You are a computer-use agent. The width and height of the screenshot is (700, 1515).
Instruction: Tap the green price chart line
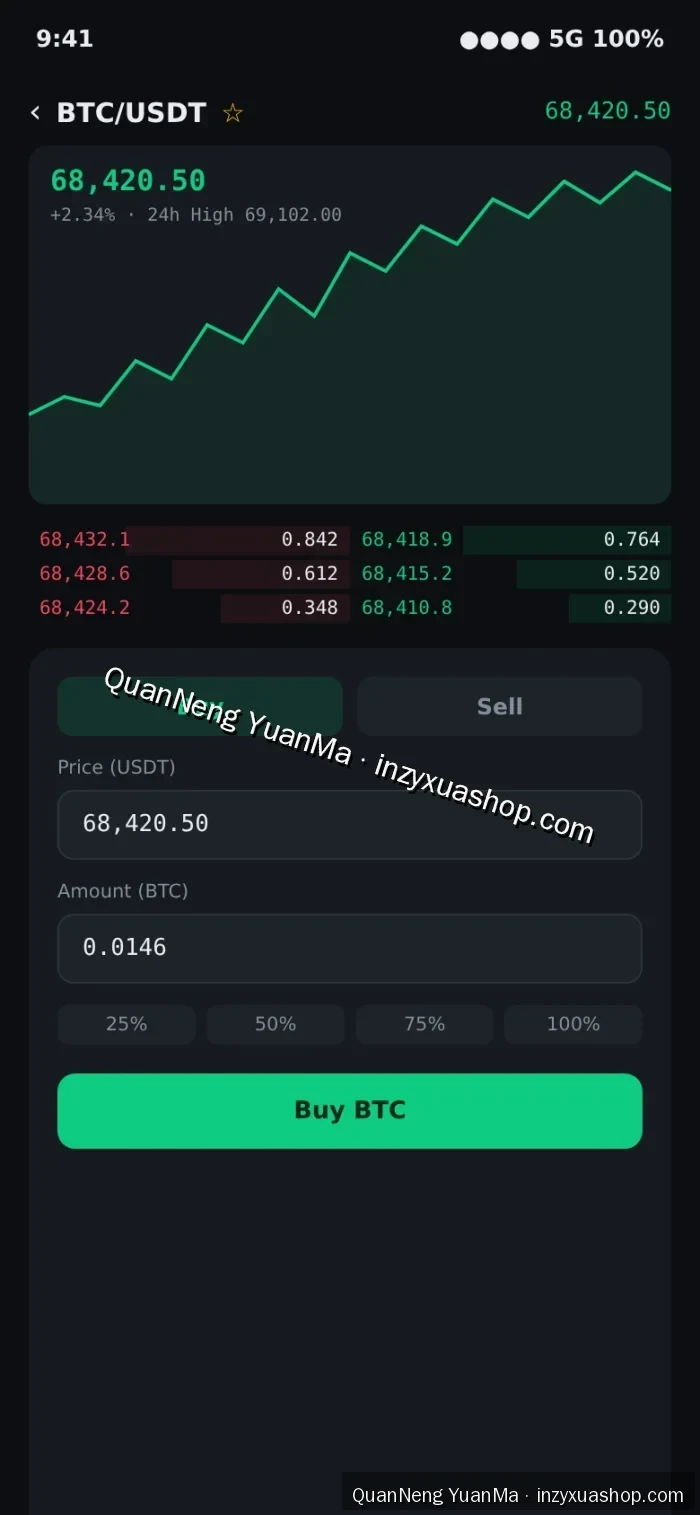350,290
